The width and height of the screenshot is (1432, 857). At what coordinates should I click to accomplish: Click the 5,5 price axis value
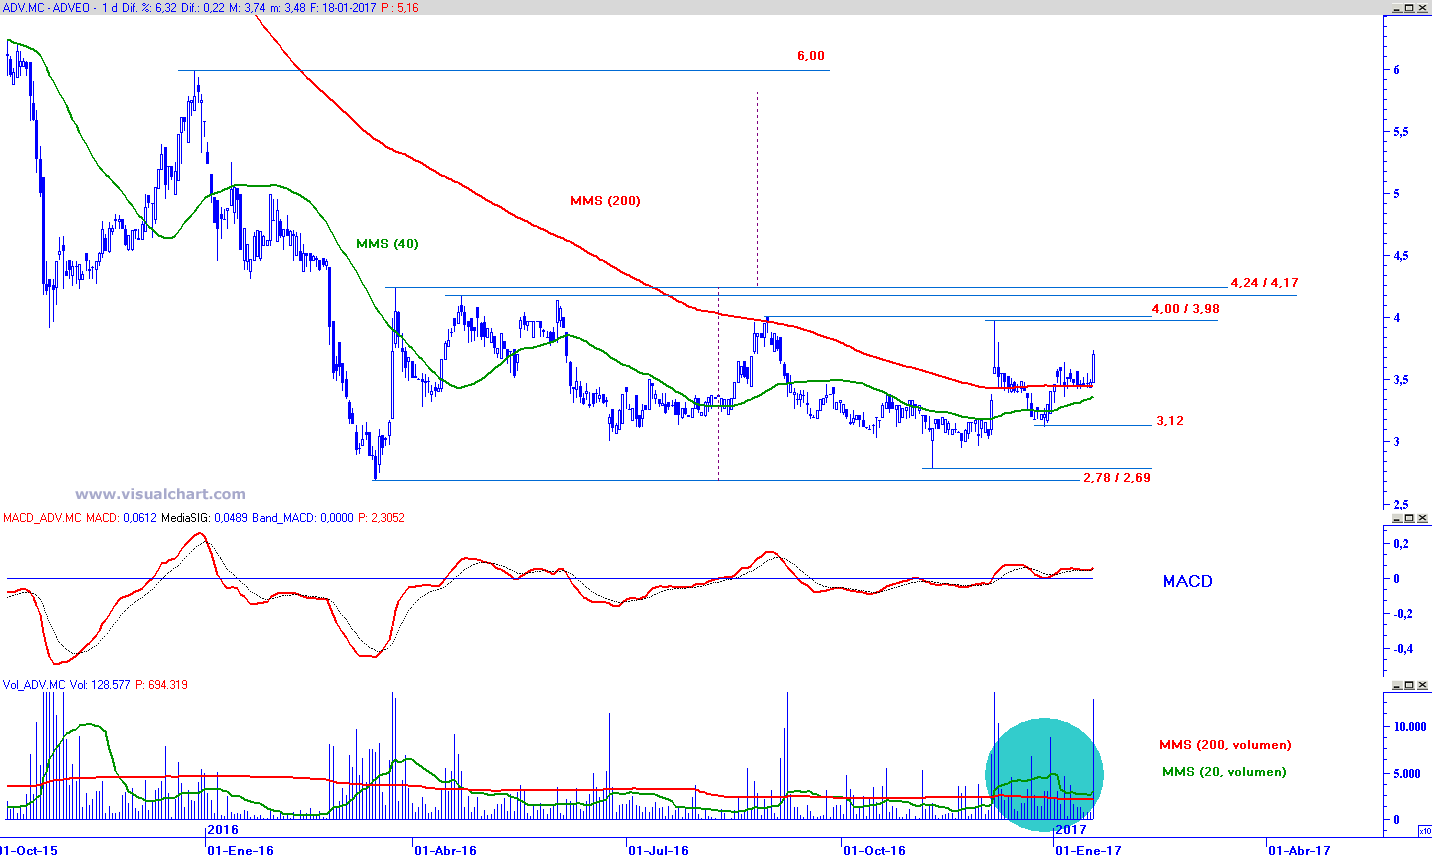pos(1401,132)
